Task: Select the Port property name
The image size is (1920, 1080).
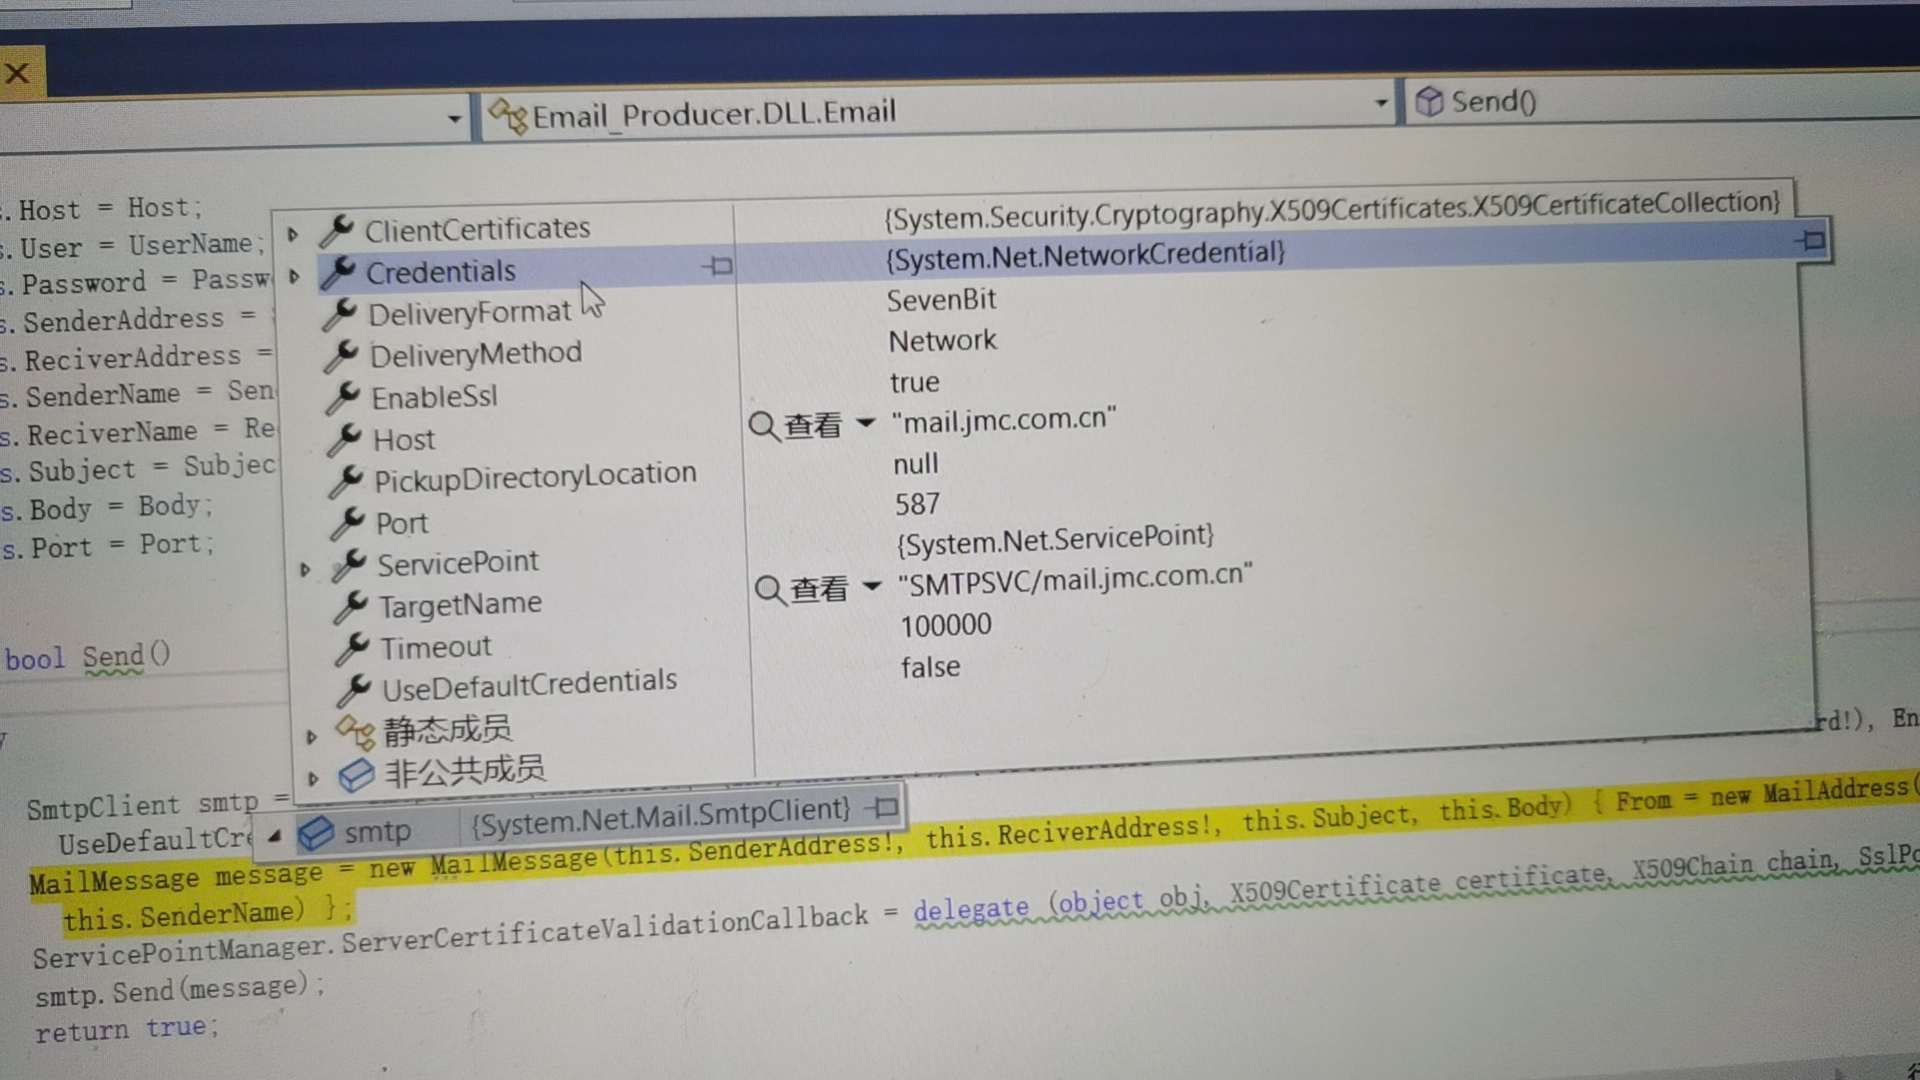Action: (402, 523)
